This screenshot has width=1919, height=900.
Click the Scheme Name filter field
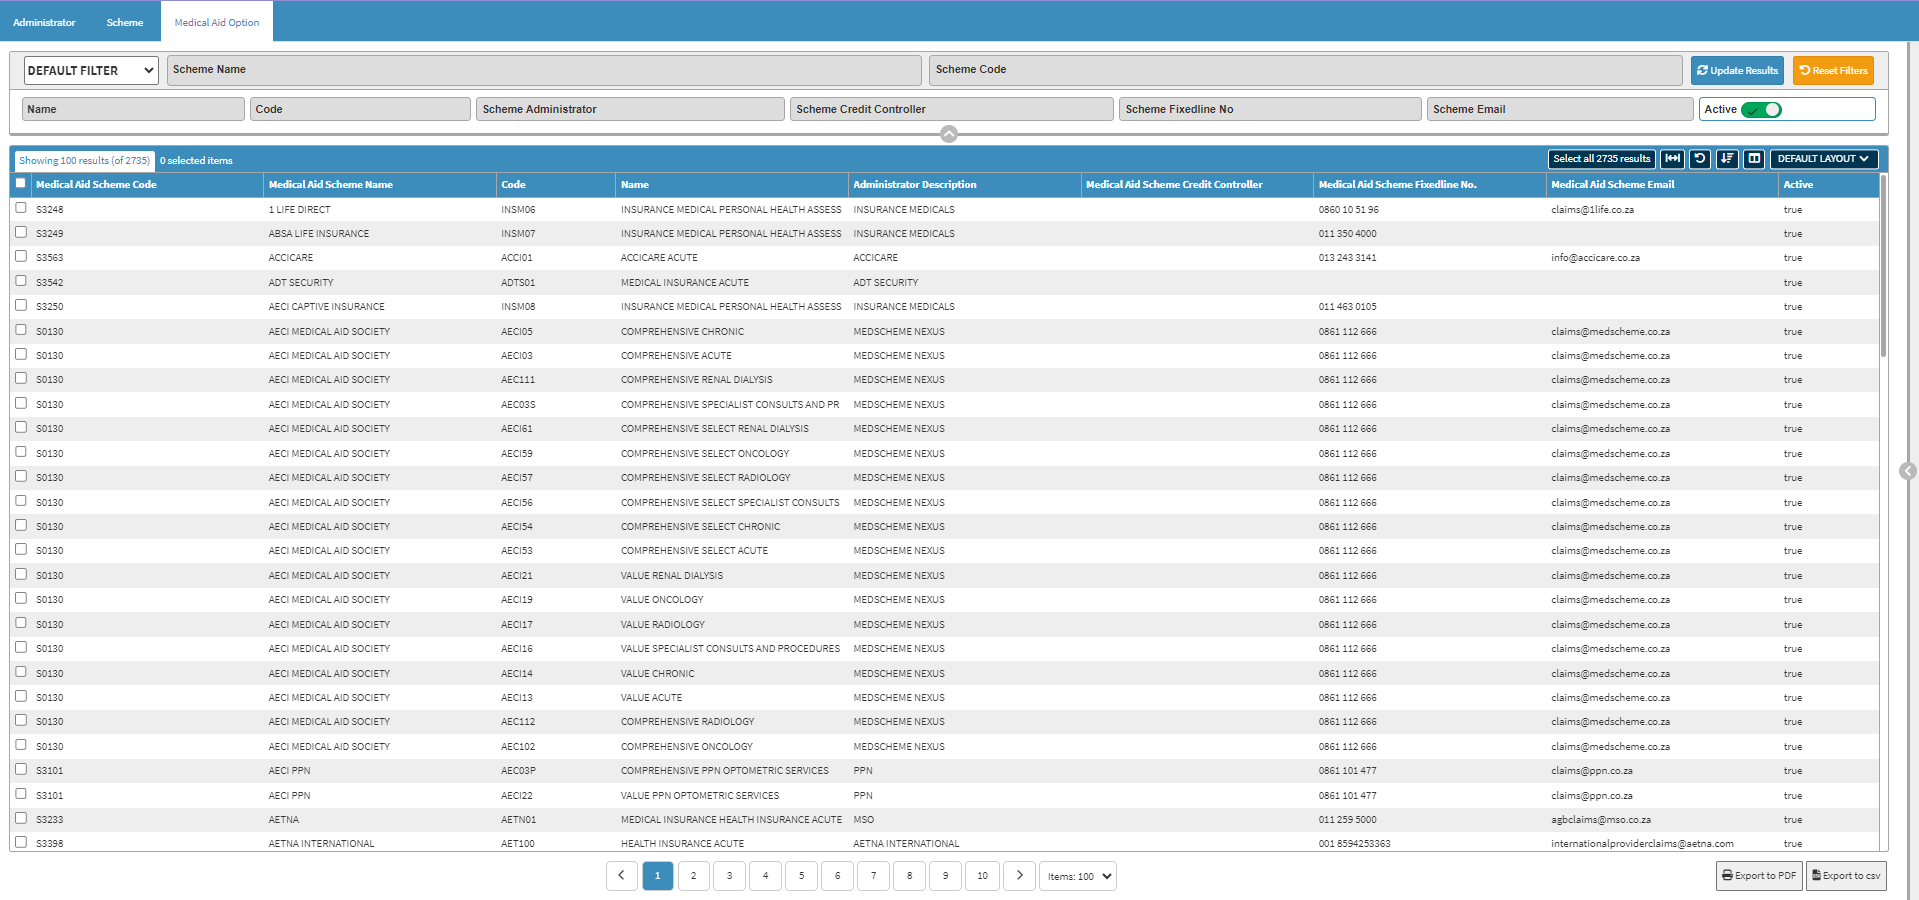coord(544,70)
